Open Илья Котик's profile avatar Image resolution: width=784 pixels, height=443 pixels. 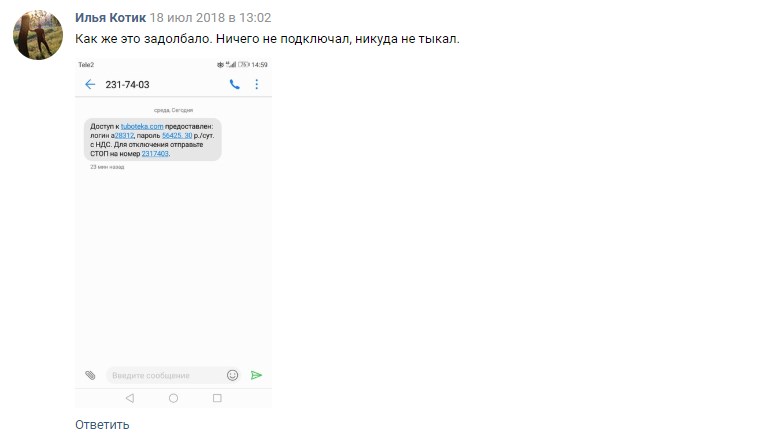point(38,34)
